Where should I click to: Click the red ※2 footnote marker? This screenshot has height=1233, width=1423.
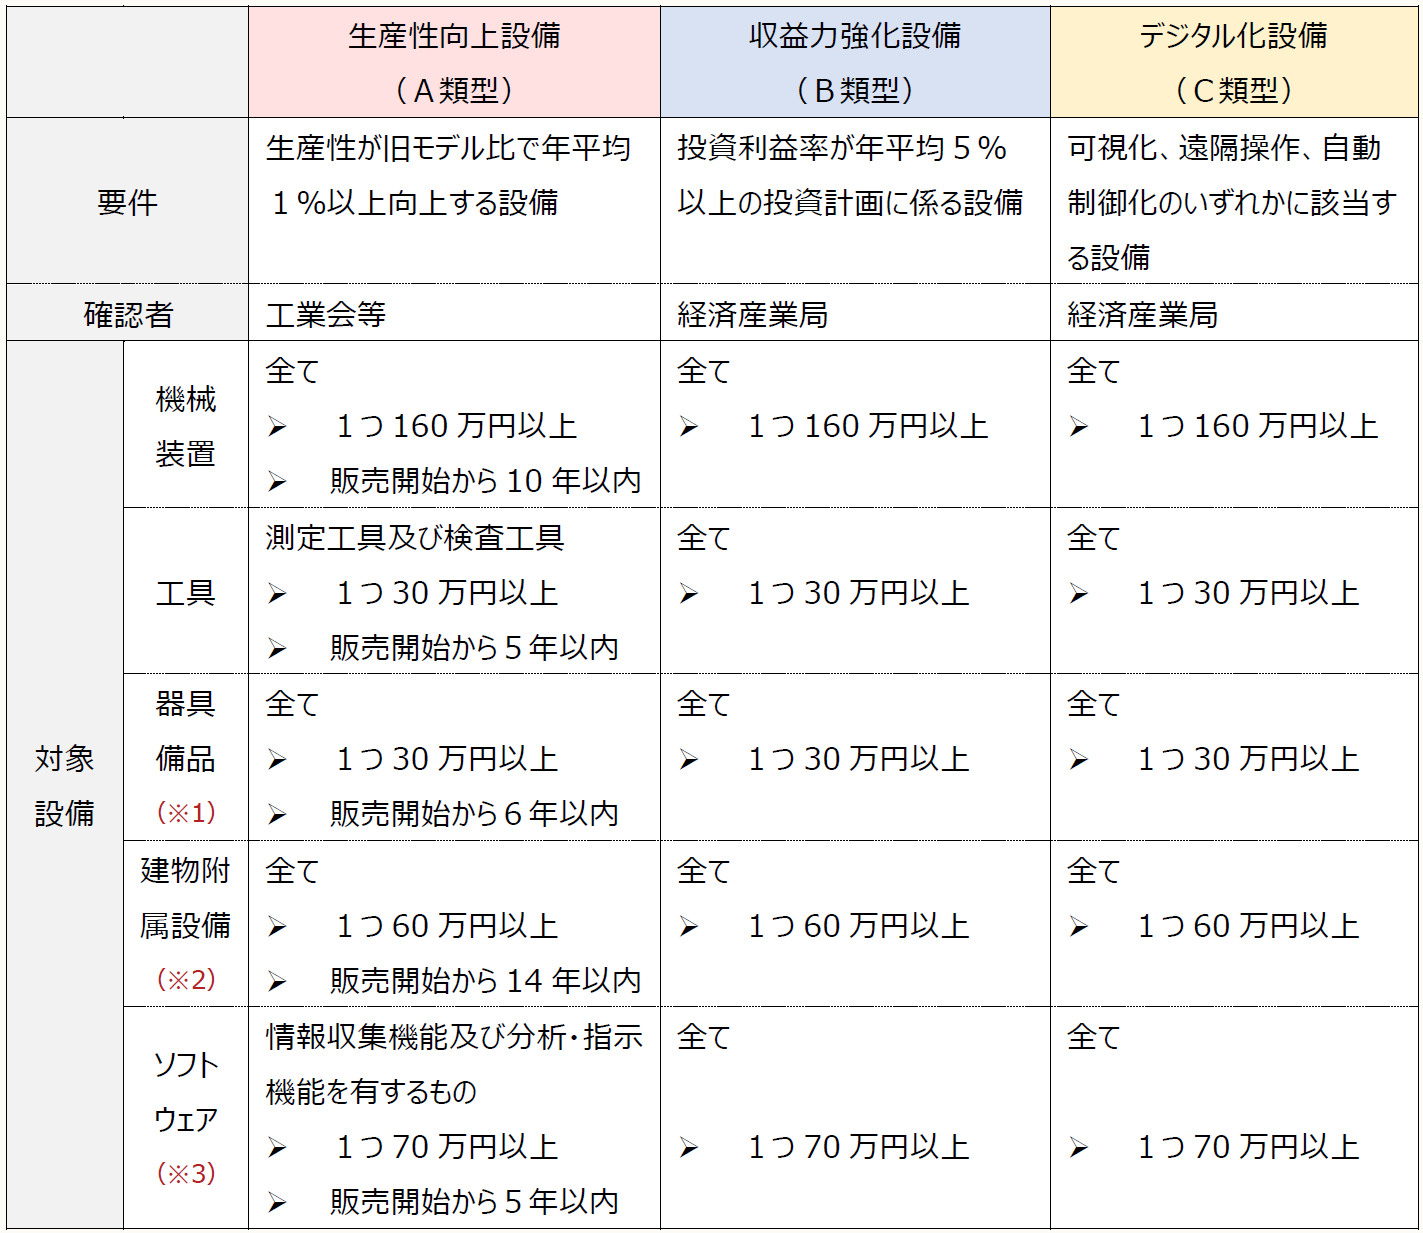point(186,979)
